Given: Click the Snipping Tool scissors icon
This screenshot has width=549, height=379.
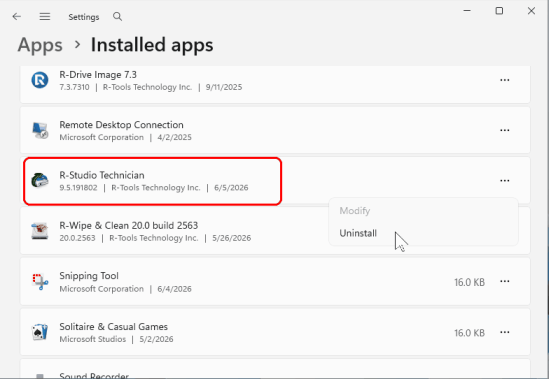Looking at the screenshot, I should (x=40, y=282).
